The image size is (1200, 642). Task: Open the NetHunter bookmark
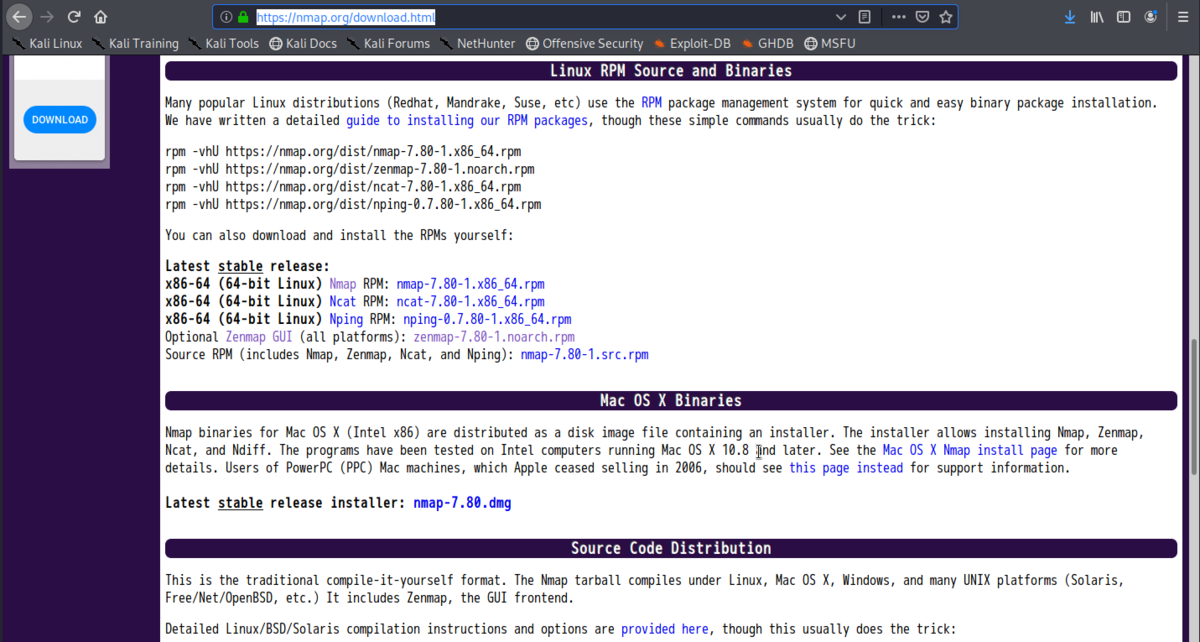pyautogui.click(x=478, y=43)
